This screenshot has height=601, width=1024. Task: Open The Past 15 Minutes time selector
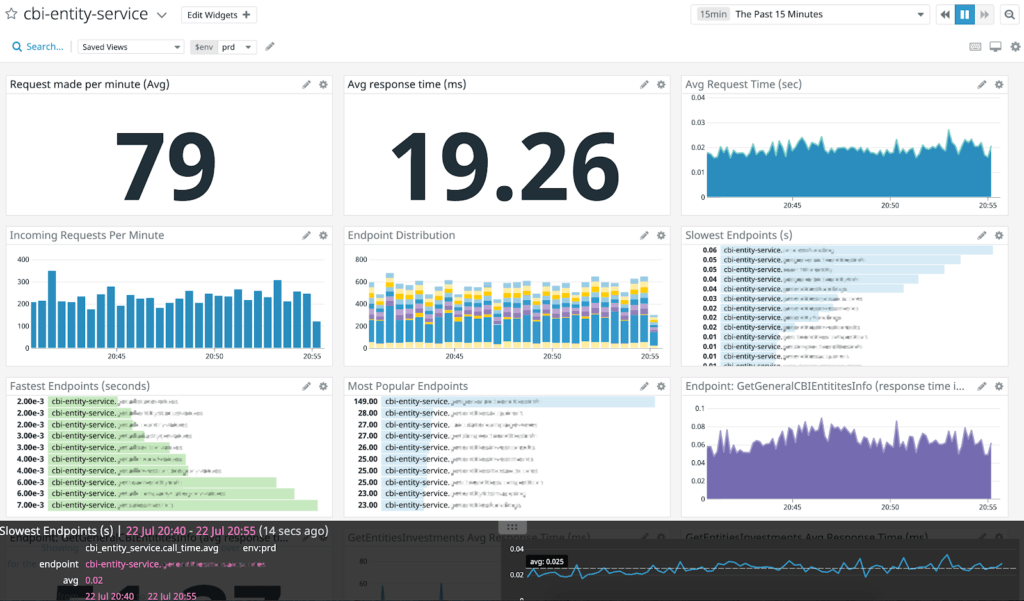tap(812, 15)
